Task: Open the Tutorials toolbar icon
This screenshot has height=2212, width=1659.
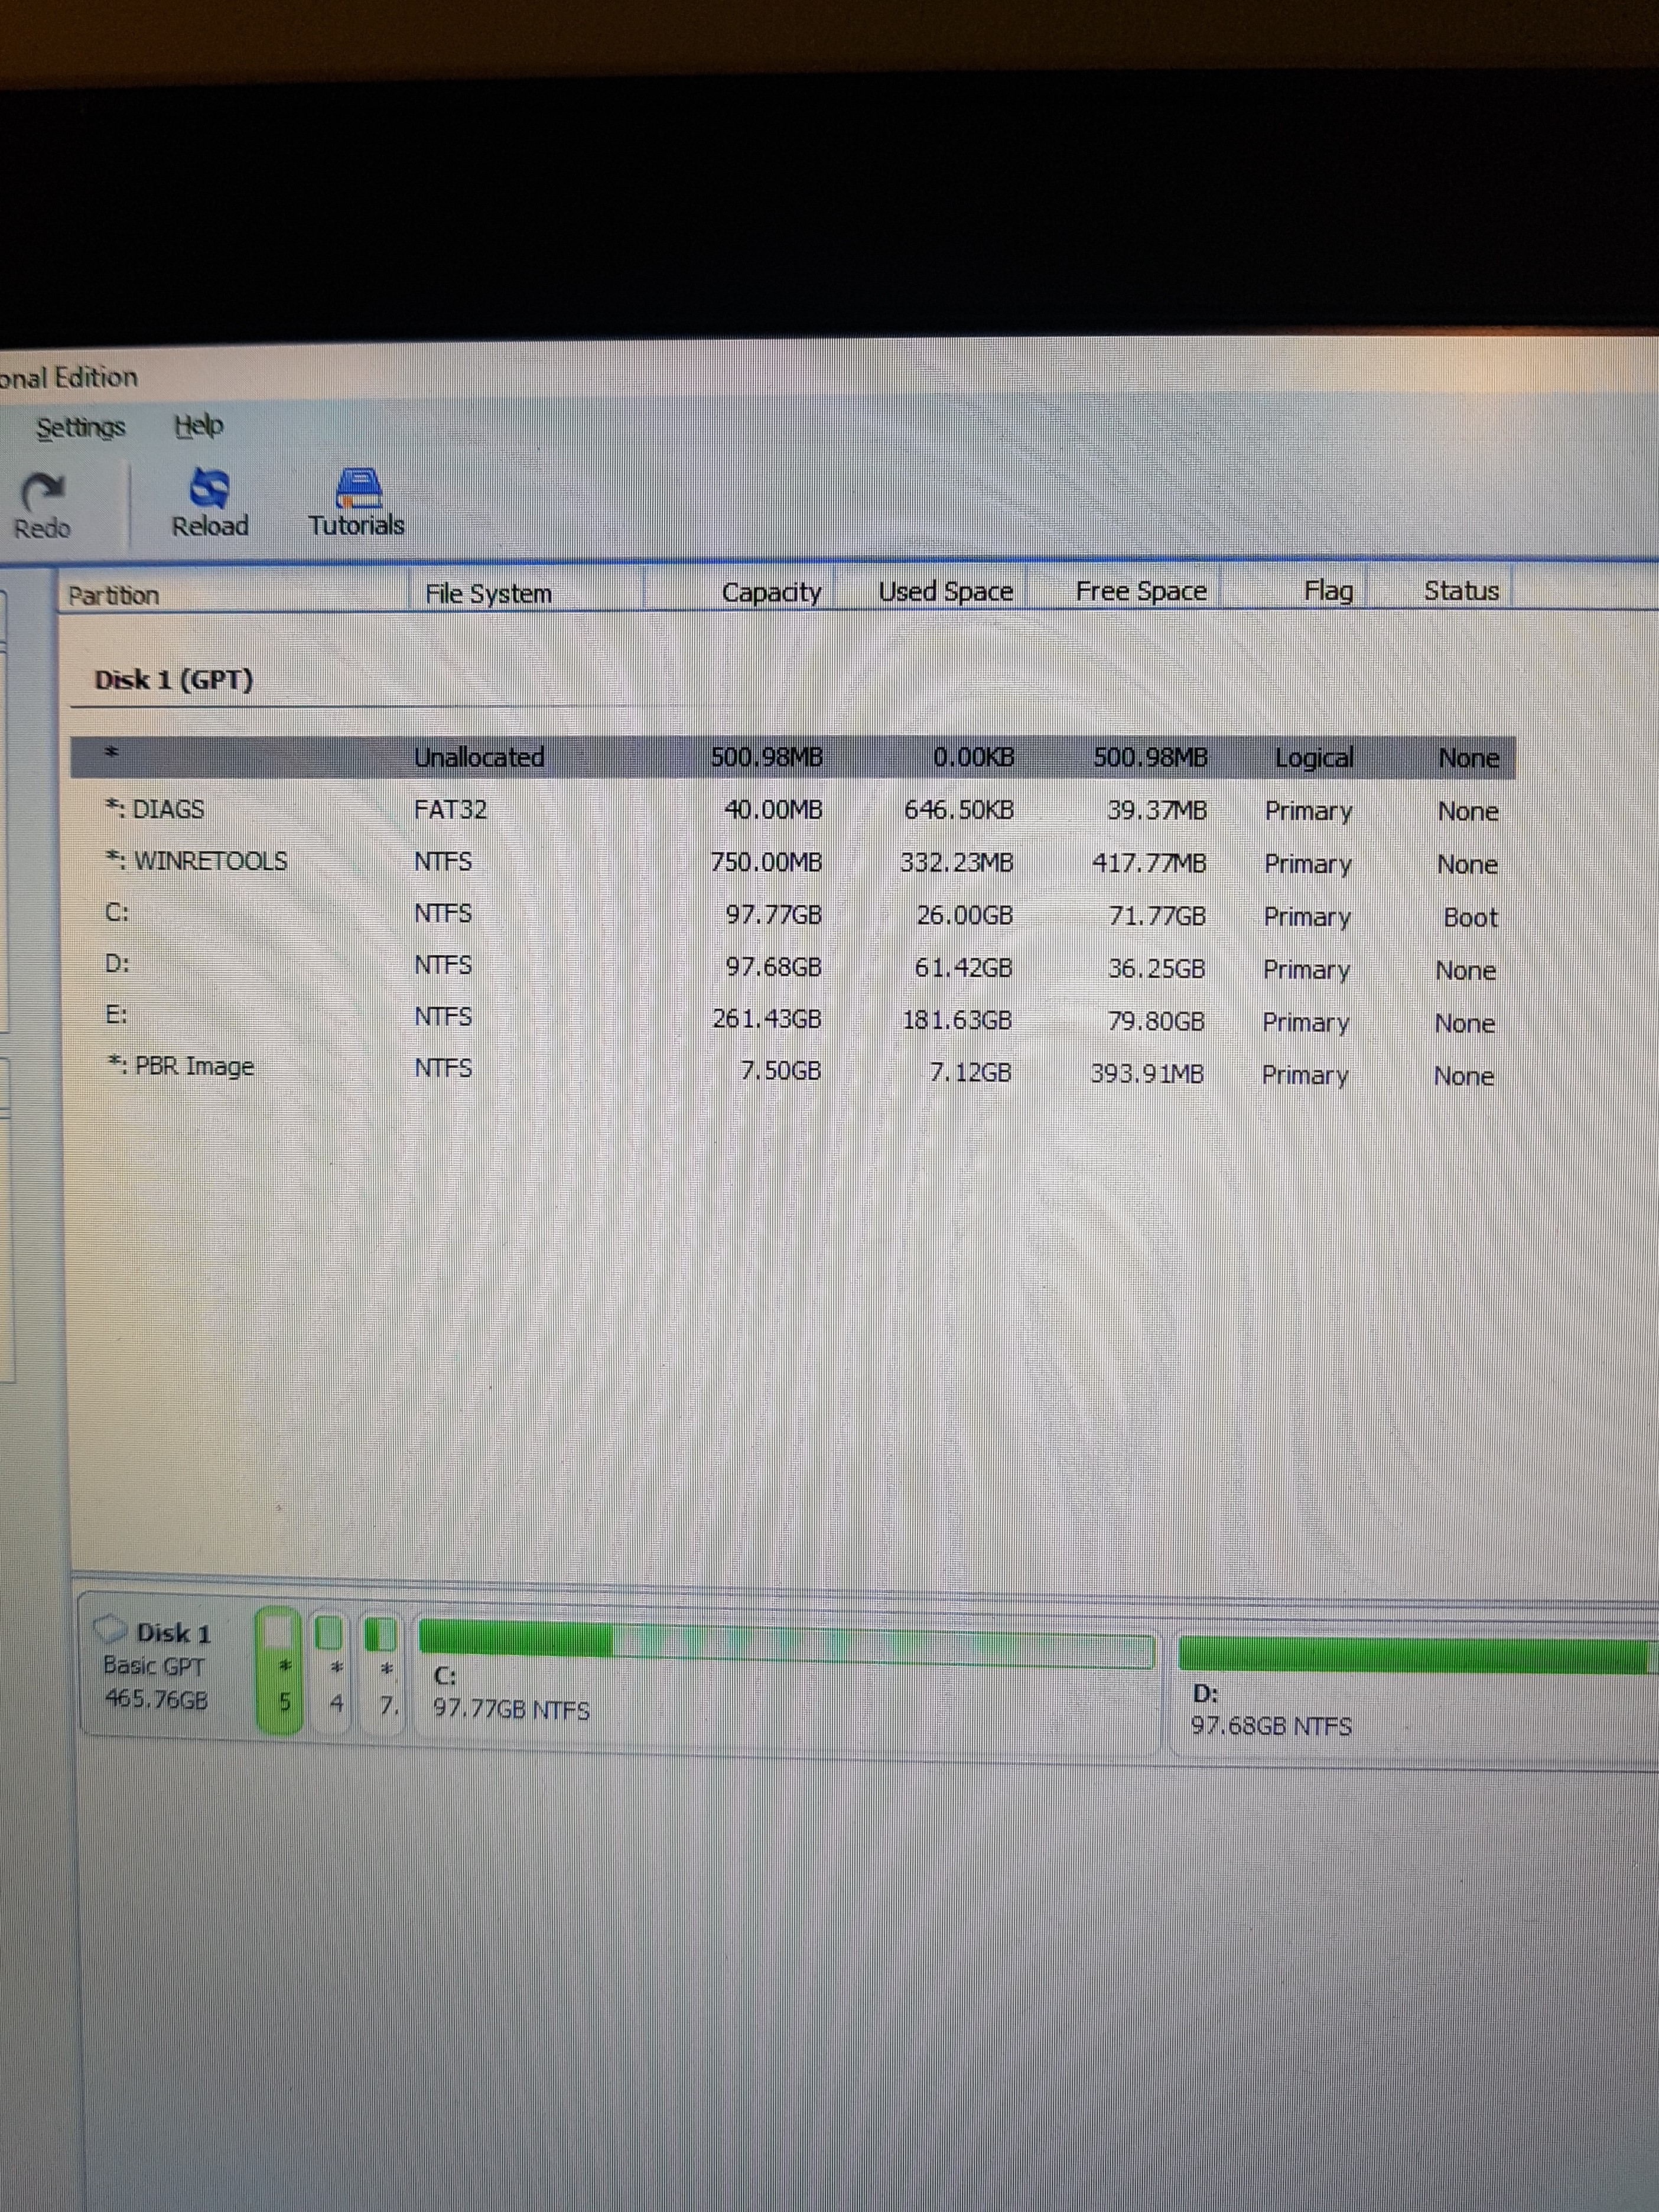Action: coord(356,503)
